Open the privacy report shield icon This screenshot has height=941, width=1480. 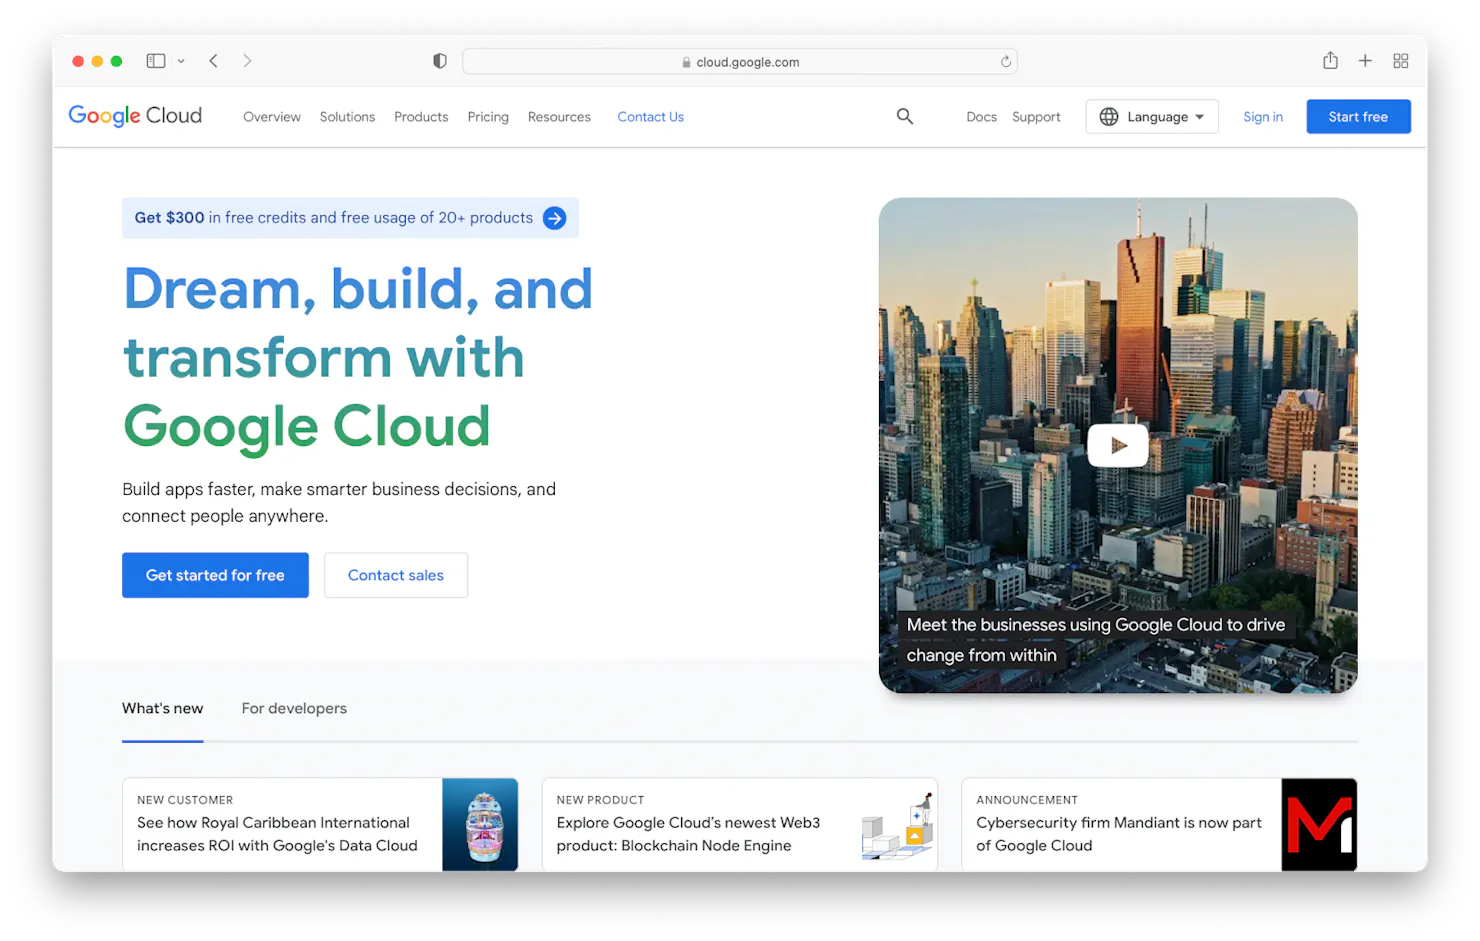pyautogui.click(x=440, y=61)
